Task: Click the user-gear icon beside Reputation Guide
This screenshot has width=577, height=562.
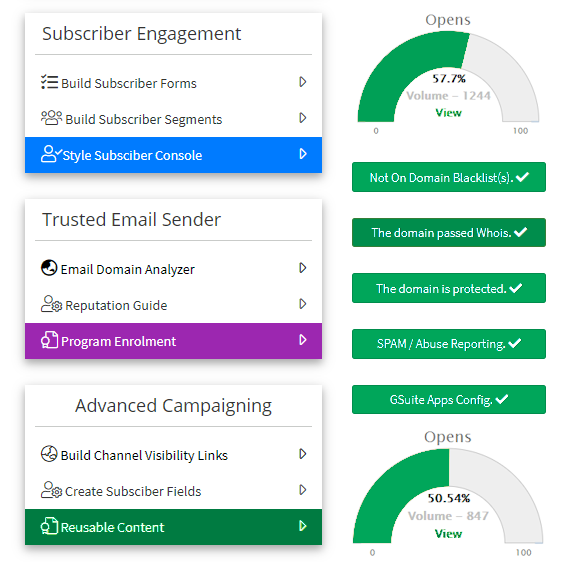Action: click(x=52, y=304)
